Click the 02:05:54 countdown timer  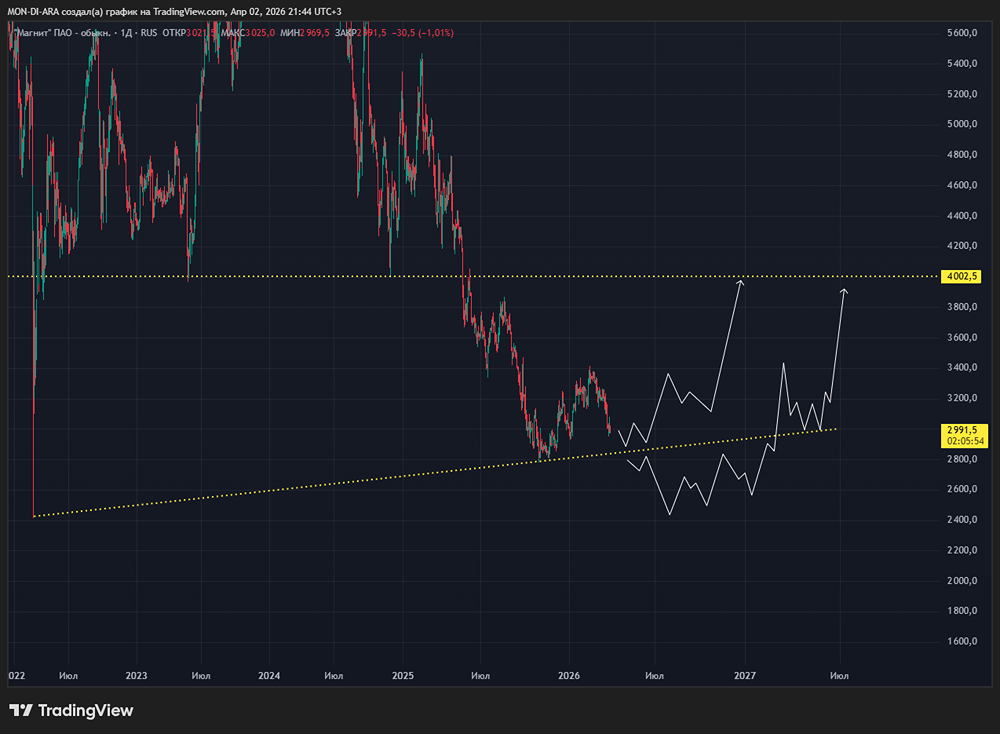click(x=965, y=441)
